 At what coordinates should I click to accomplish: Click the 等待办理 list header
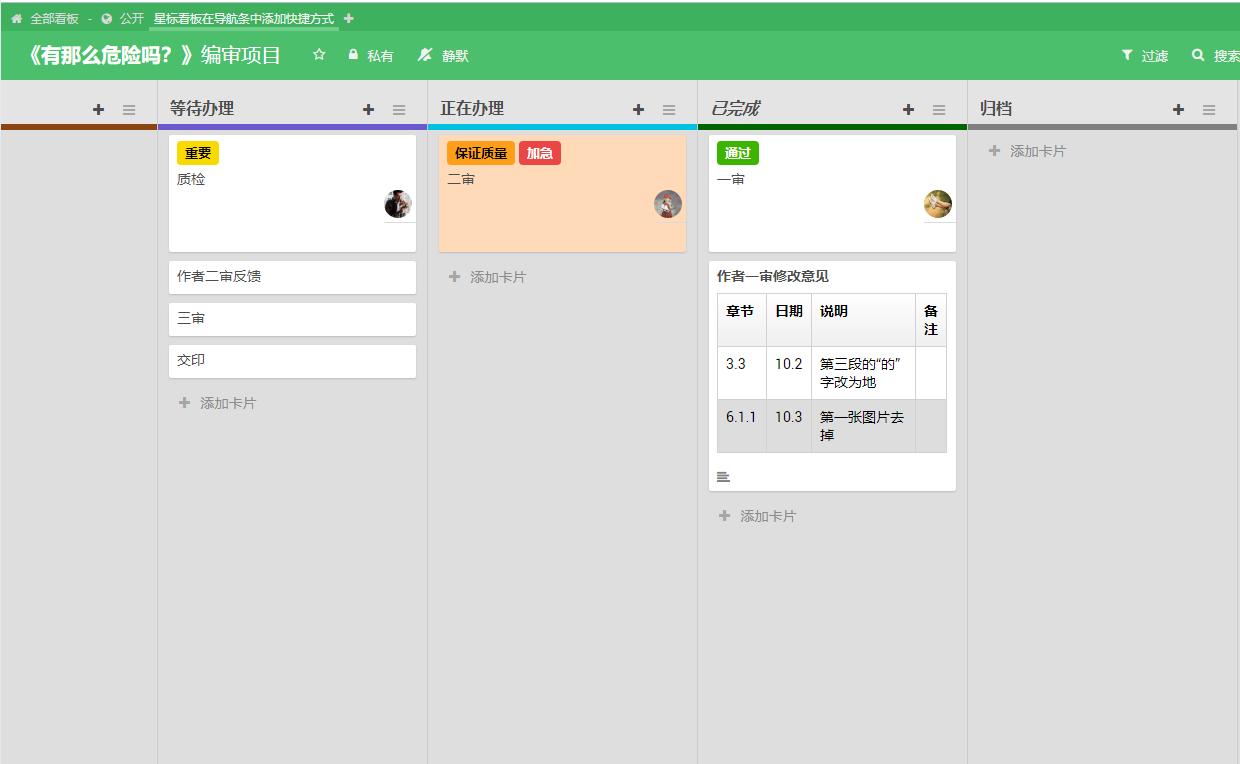coord(202,109)
